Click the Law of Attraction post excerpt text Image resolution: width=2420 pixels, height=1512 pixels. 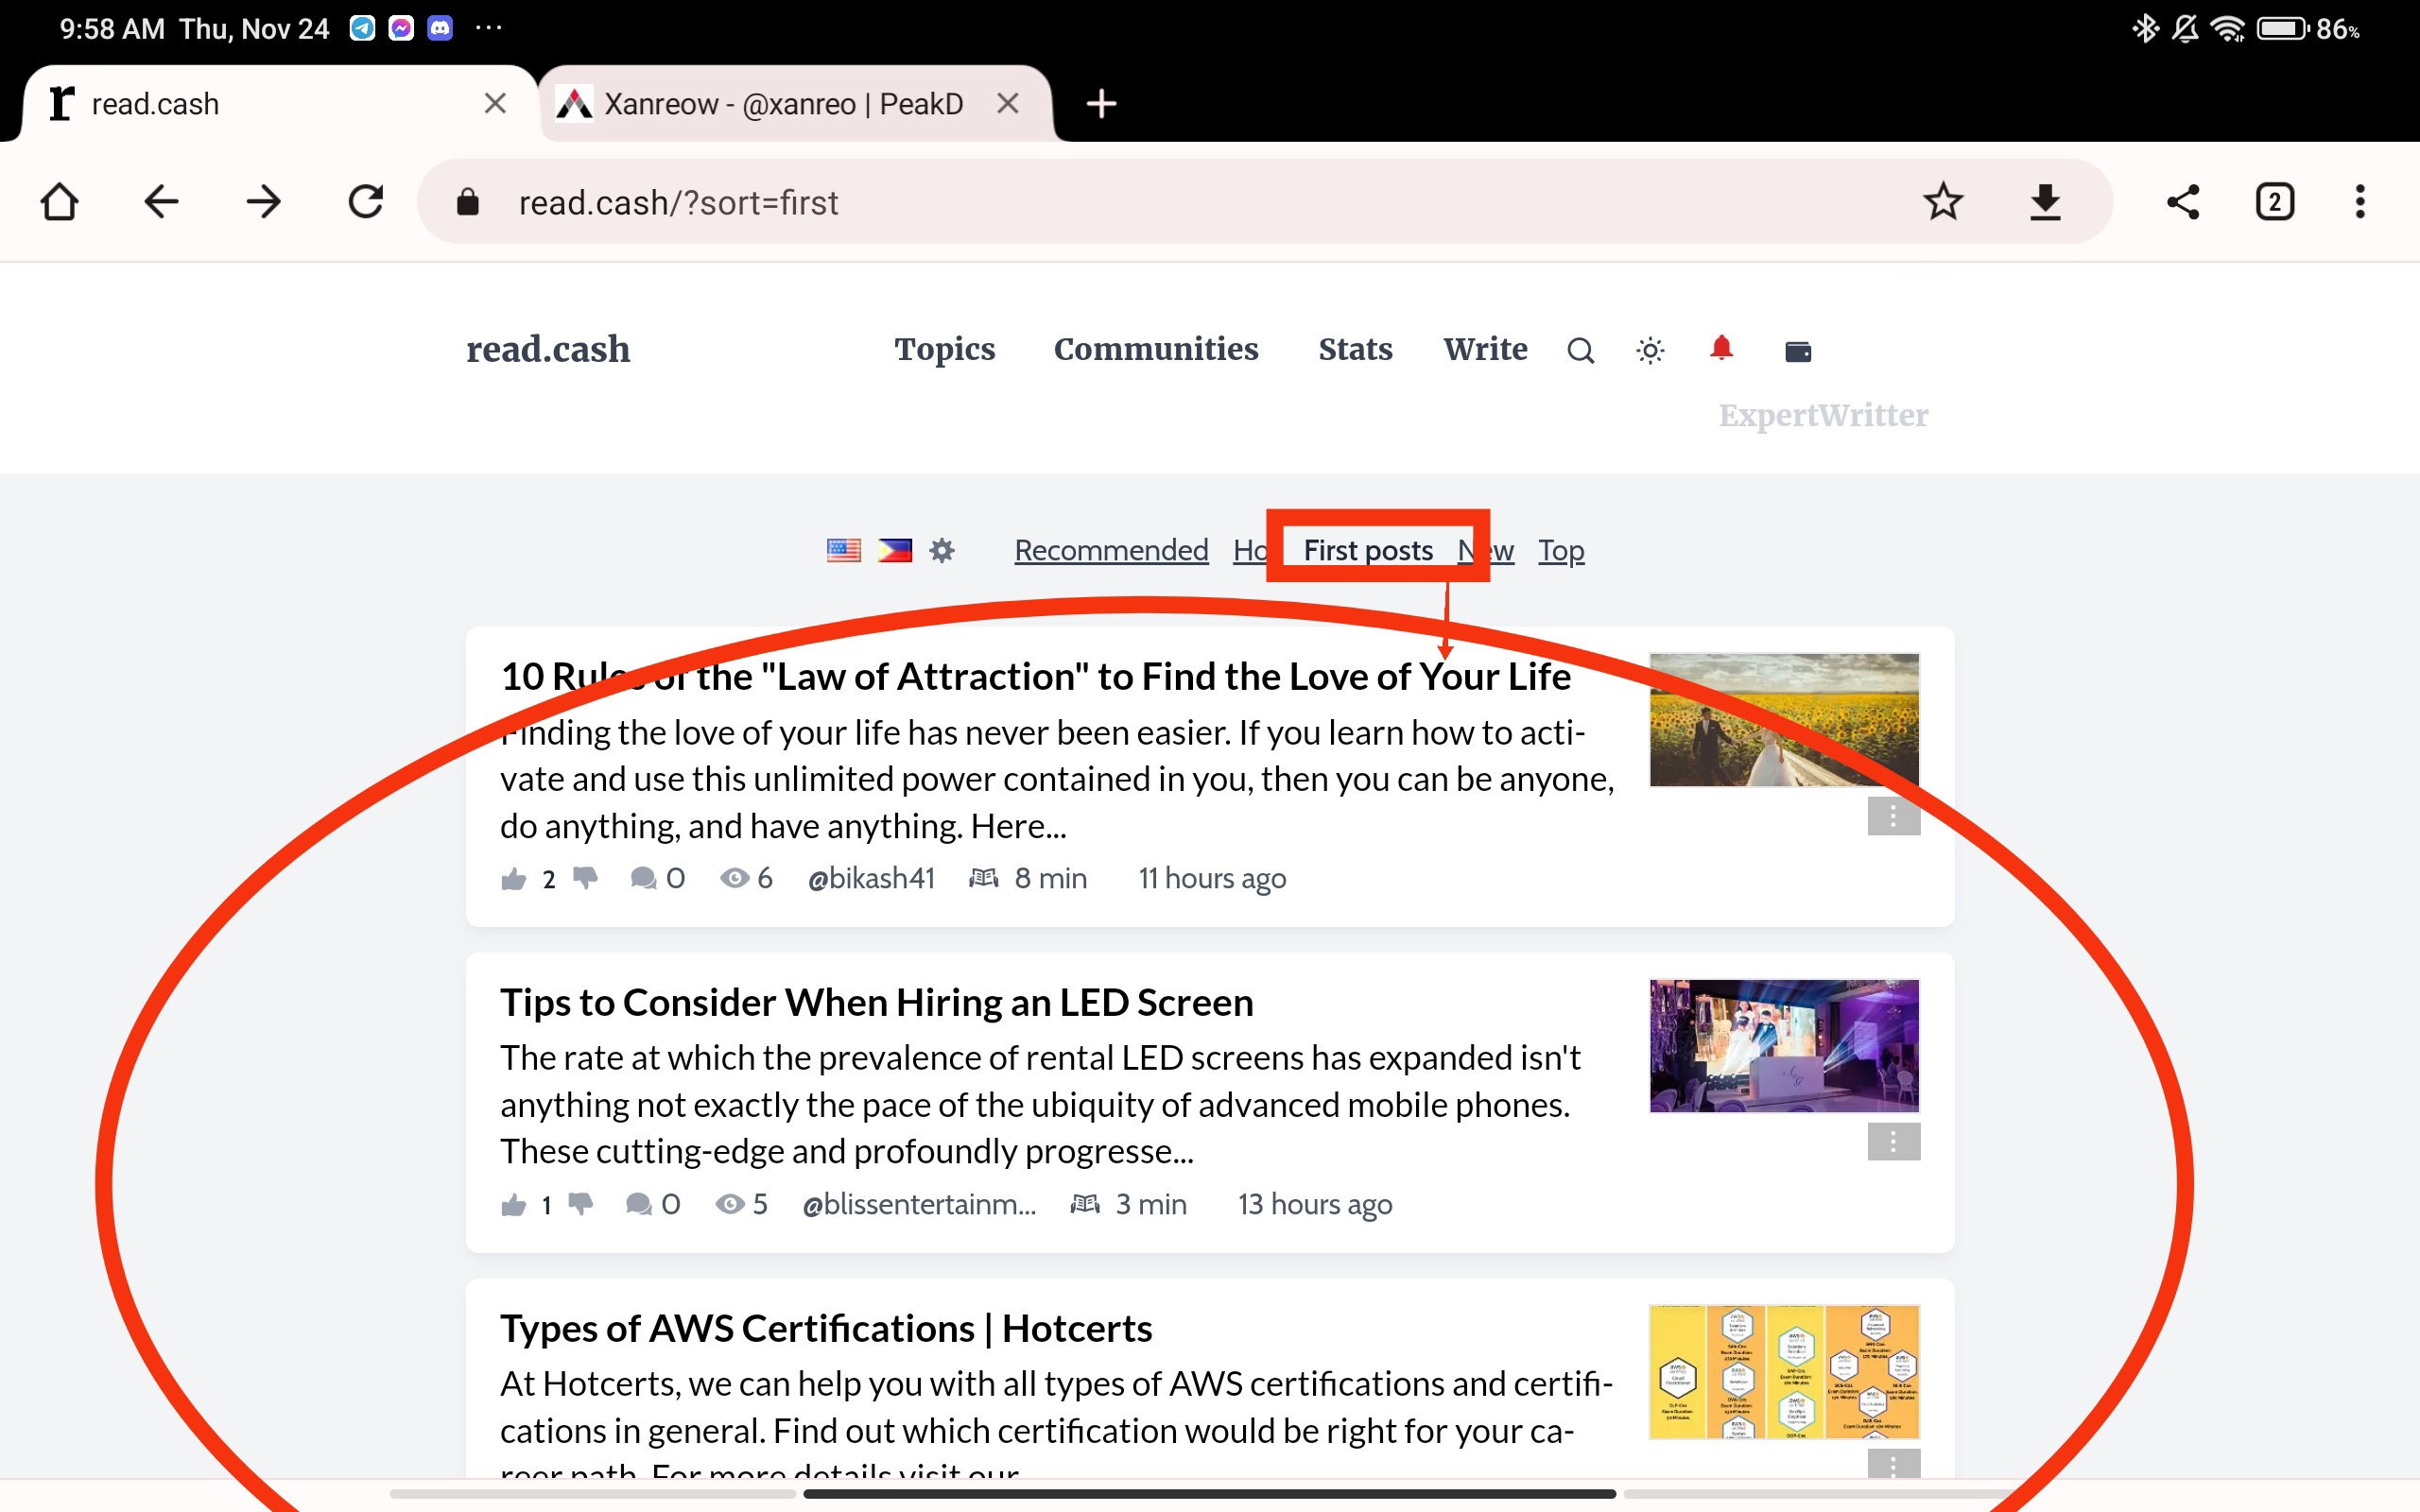point(1057,779)
